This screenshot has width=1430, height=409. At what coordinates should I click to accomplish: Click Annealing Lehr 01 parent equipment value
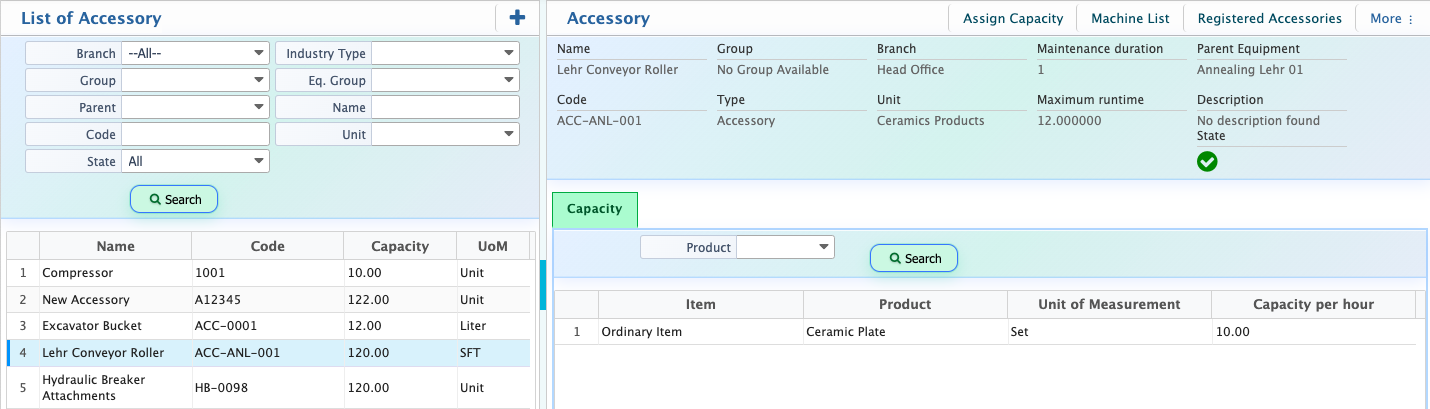pyautogui.click(x=1249, y=70)
